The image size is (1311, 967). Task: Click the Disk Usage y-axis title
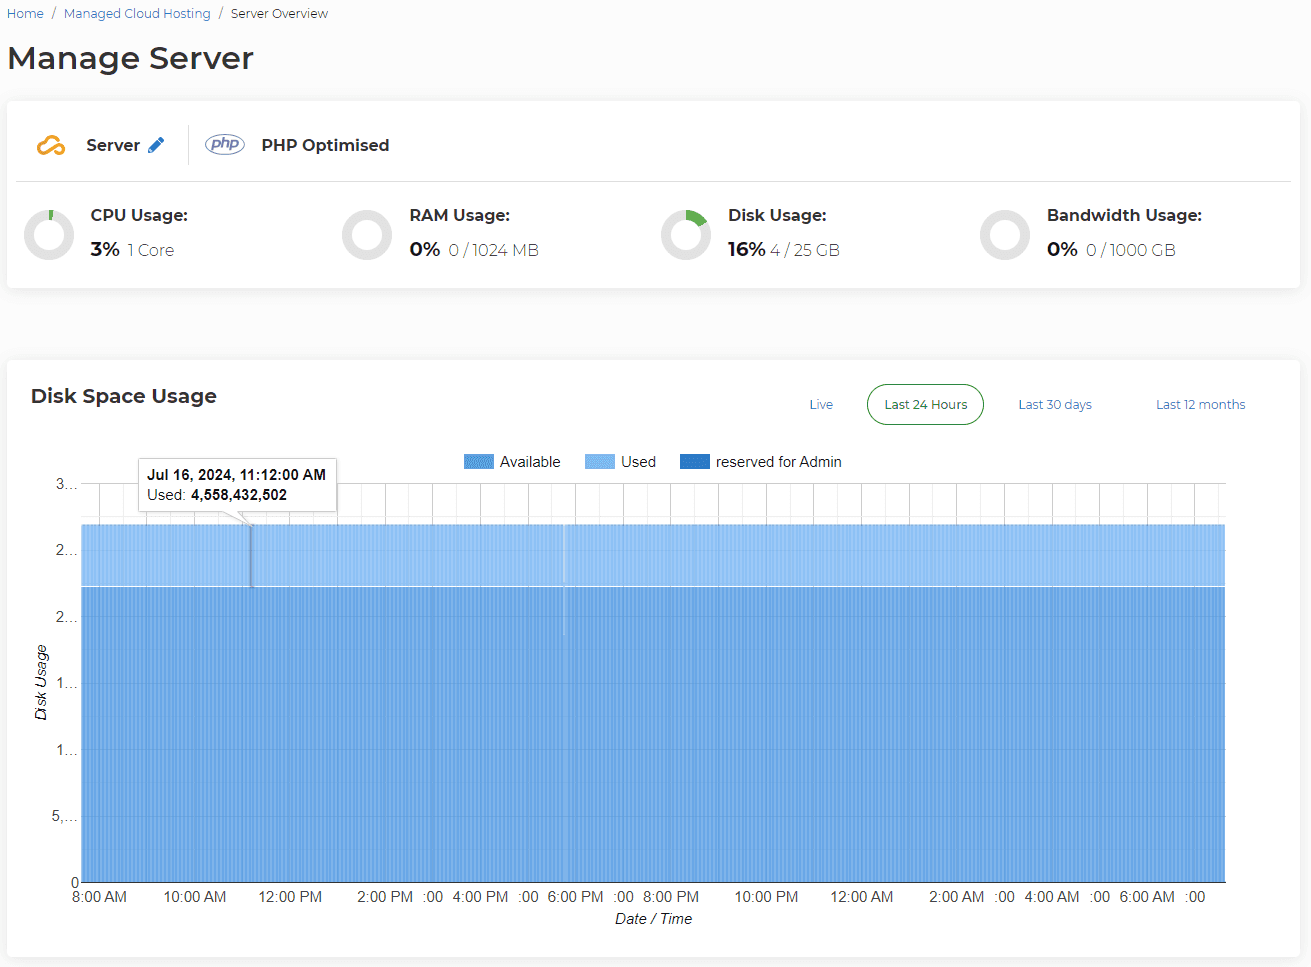tap(41, 682)
